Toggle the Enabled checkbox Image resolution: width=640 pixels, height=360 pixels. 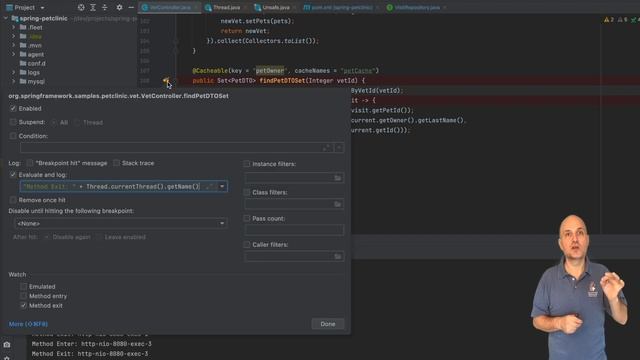point(13,109)
